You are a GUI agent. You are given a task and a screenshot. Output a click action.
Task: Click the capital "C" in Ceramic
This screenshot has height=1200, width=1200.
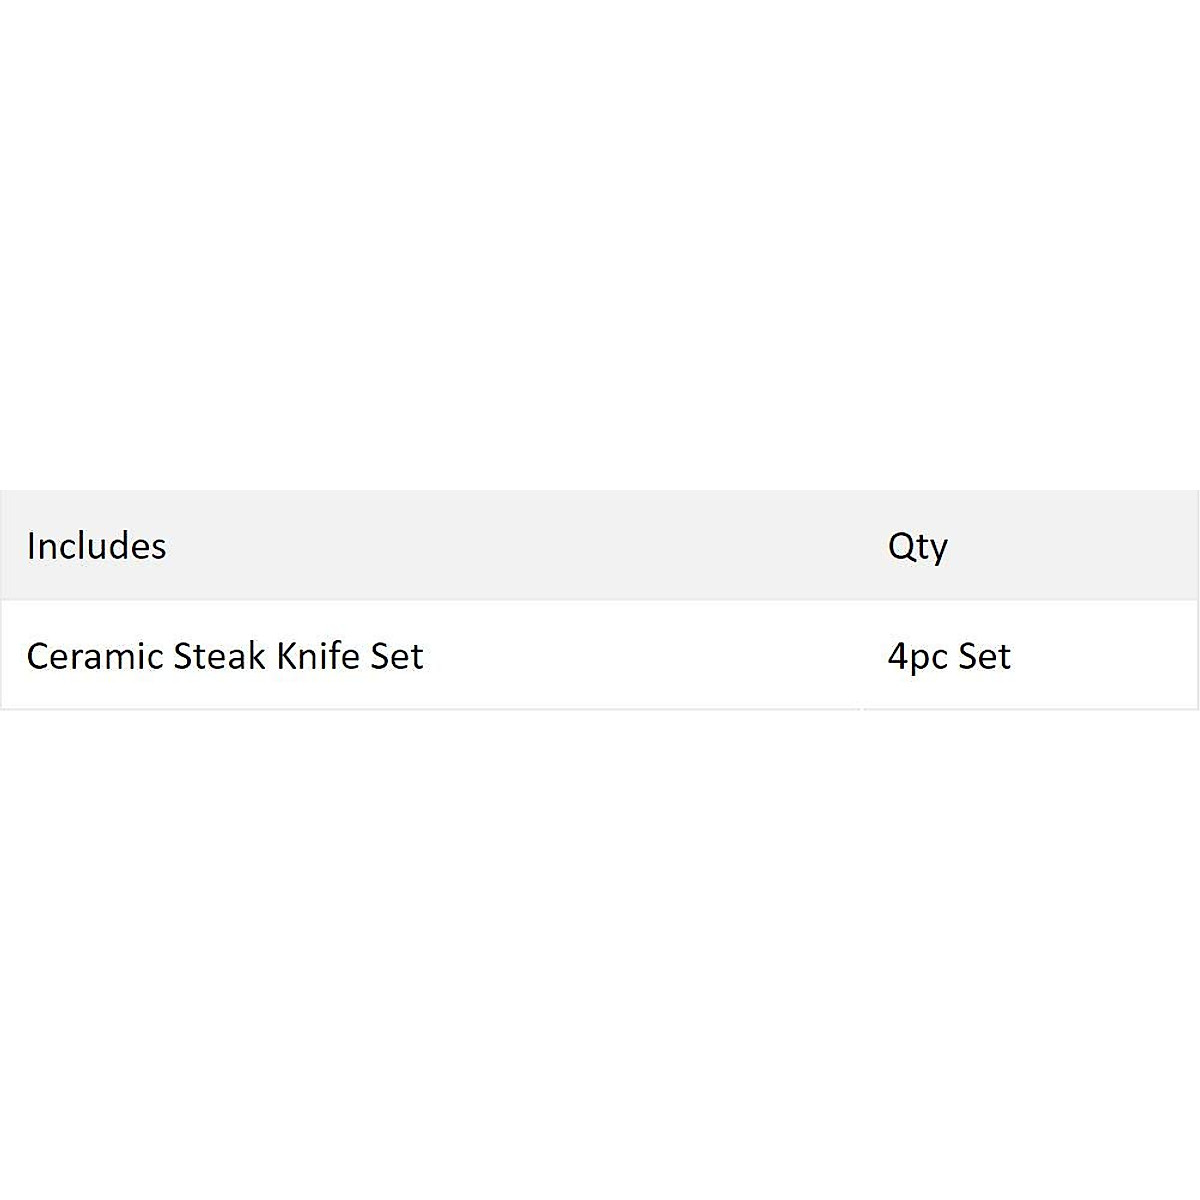[37, 656]
